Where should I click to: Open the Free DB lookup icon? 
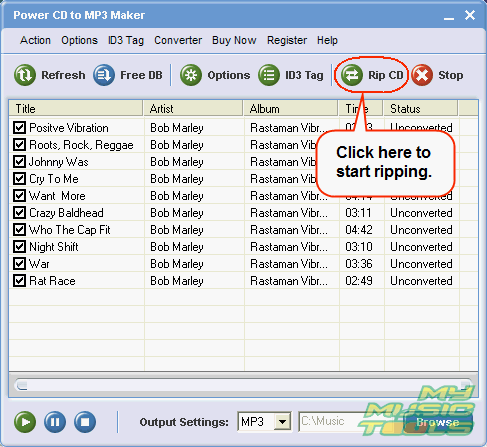(104, 75)
